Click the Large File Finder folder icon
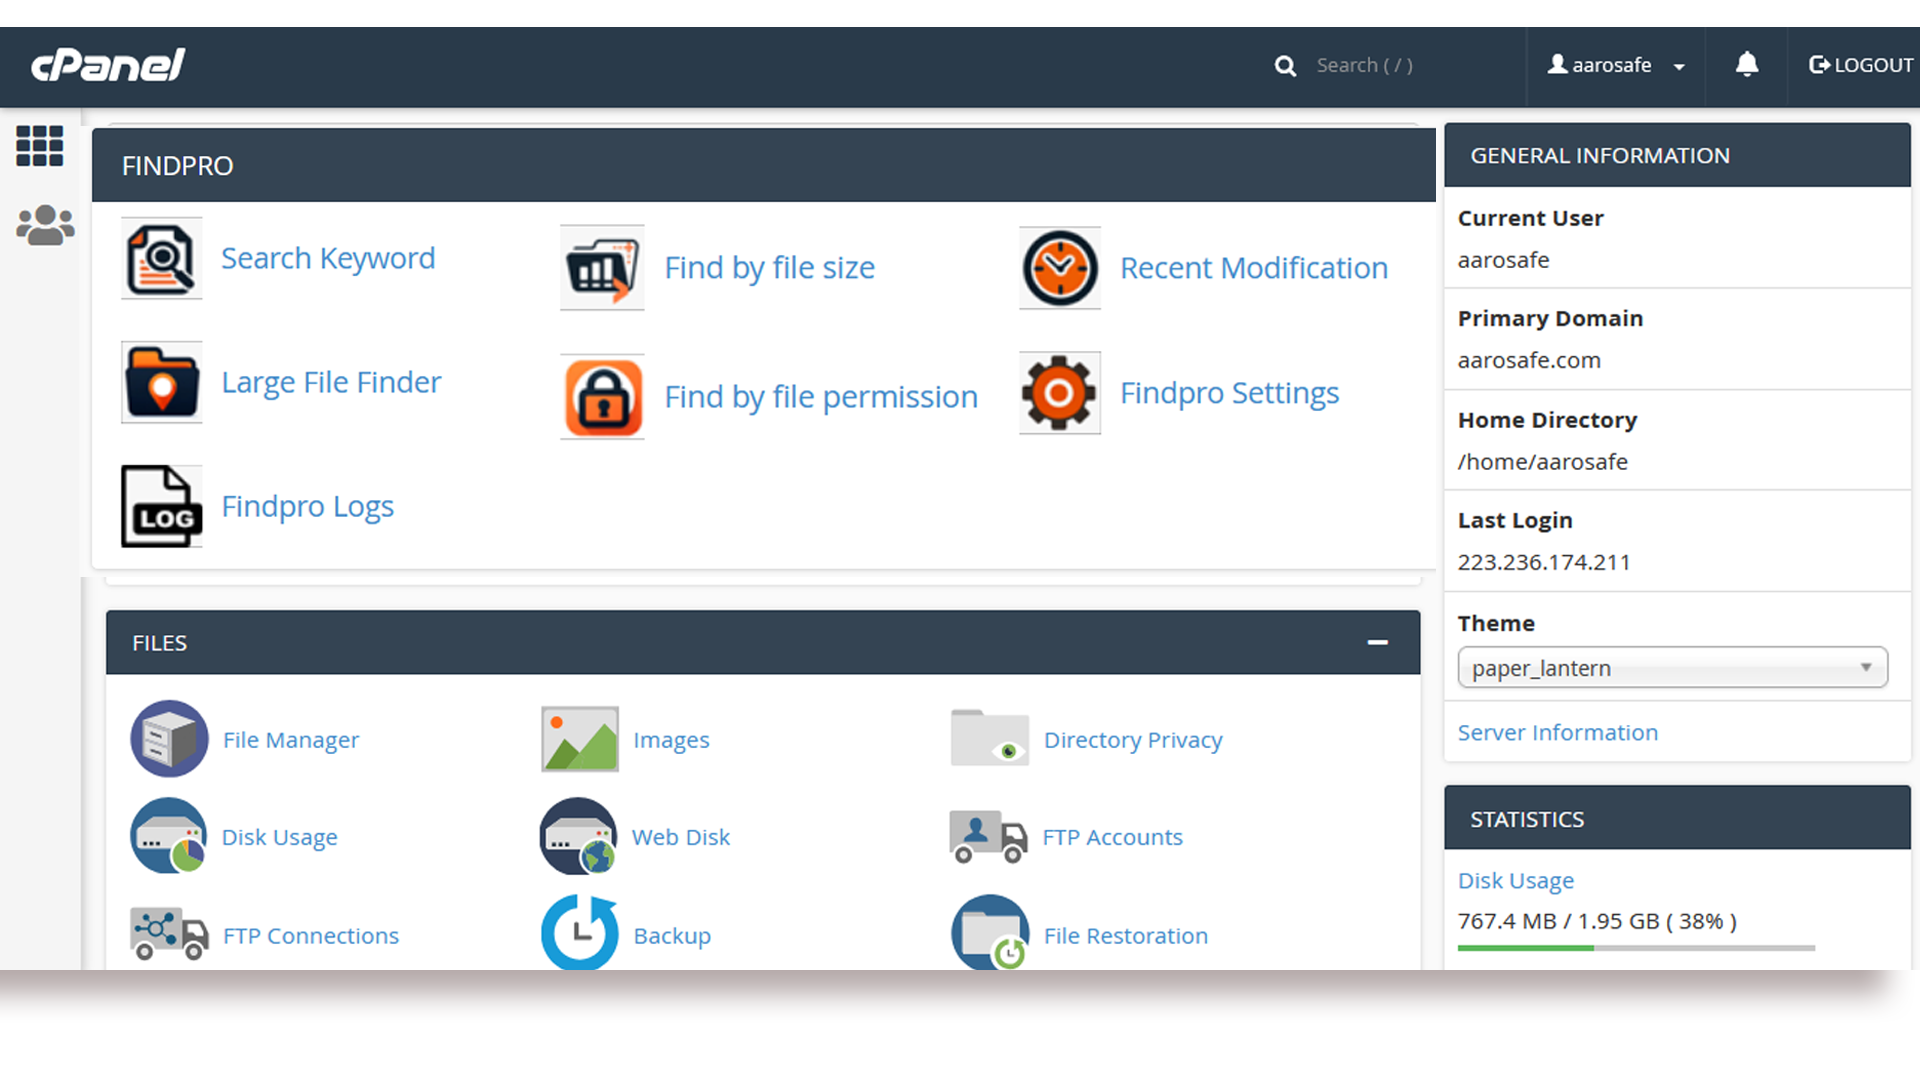1920x1080 pixels. pyautogui.click(x=162, y=383)
